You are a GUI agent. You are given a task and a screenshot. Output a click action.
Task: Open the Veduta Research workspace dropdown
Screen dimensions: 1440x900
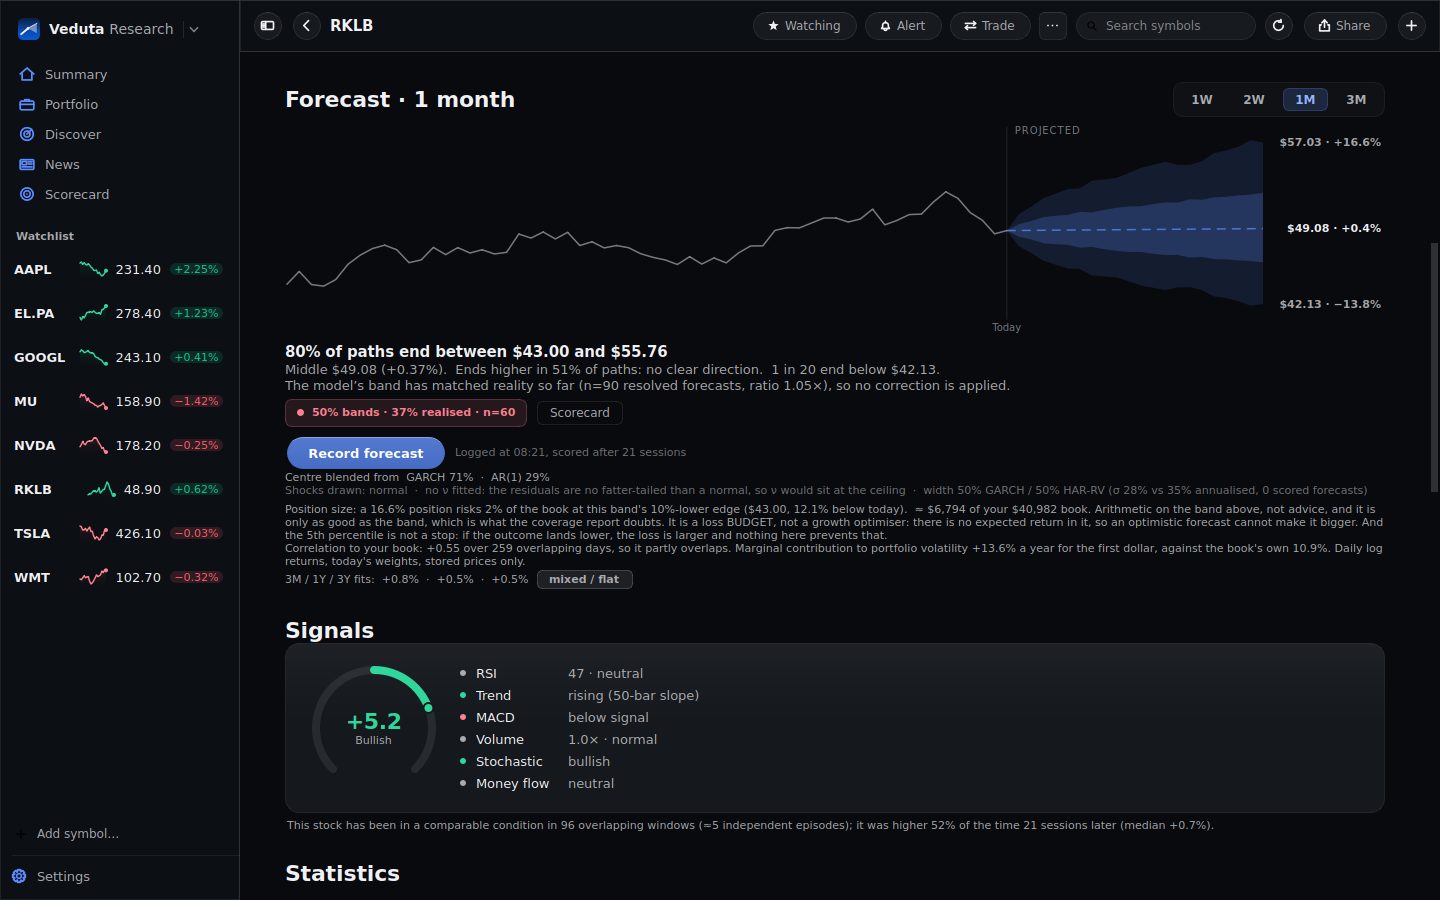(194, 29)
